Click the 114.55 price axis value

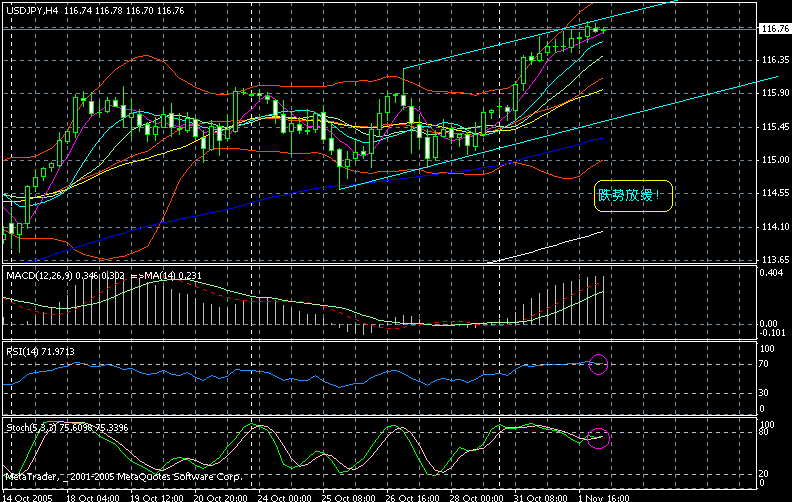click(x=775, y=193)
